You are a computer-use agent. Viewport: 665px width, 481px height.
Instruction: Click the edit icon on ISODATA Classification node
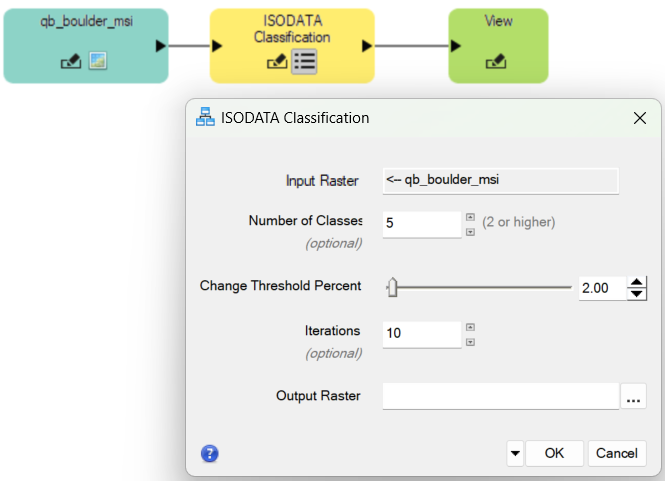(277, 62)
